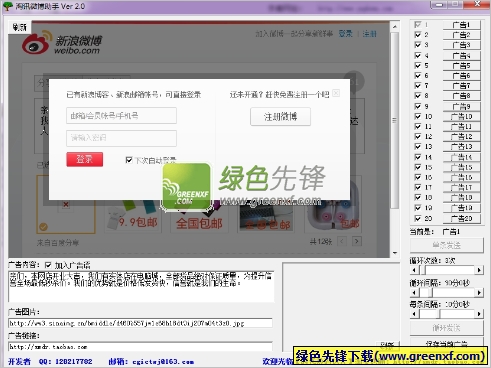The image size is (491, 368).
Task: Click the 刷新 refresh tab
Action: 19,27
